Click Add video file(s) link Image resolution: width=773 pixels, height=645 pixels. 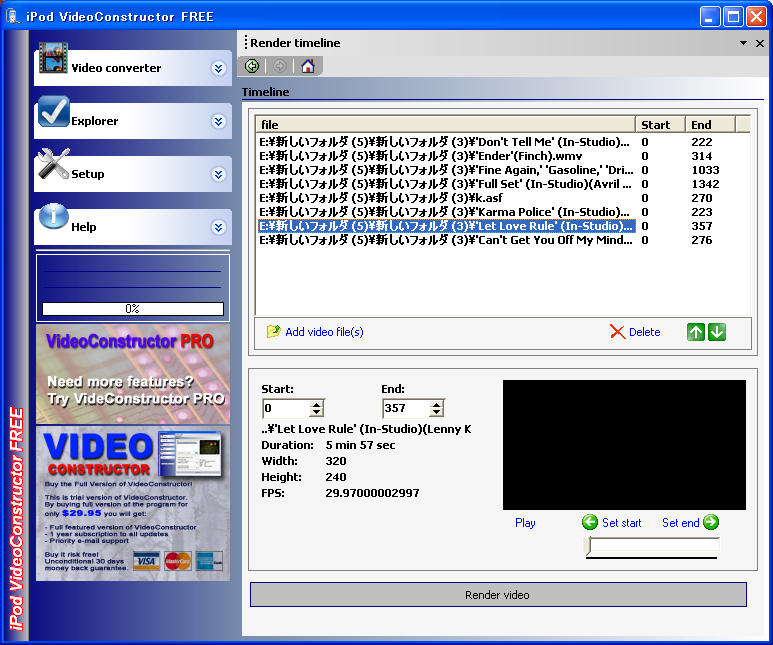324,332
